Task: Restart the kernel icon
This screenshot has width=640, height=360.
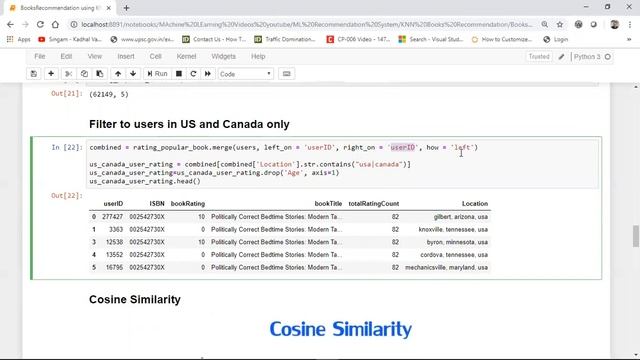Action: pyautogui.click(x=193, y=74)
